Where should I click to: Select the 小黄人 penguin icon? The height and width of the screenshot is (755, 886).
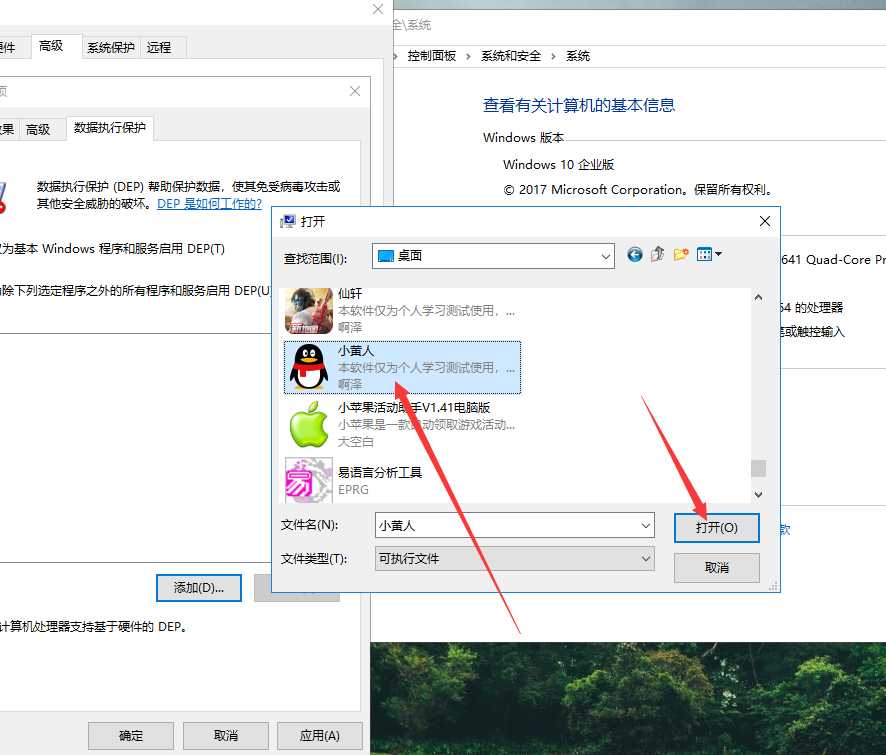pyautogui.click(x=309, y=367)
